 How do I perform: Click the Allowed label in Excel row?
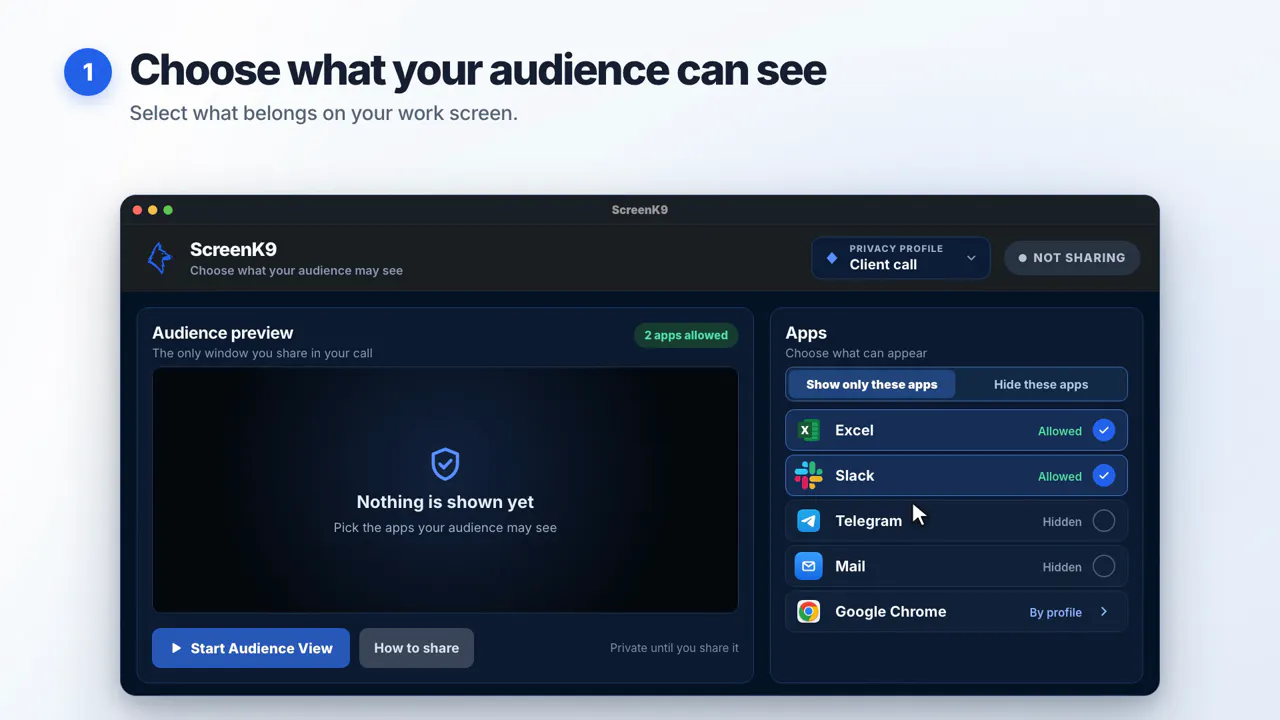pyautogui.click(x=1060, y=431)
